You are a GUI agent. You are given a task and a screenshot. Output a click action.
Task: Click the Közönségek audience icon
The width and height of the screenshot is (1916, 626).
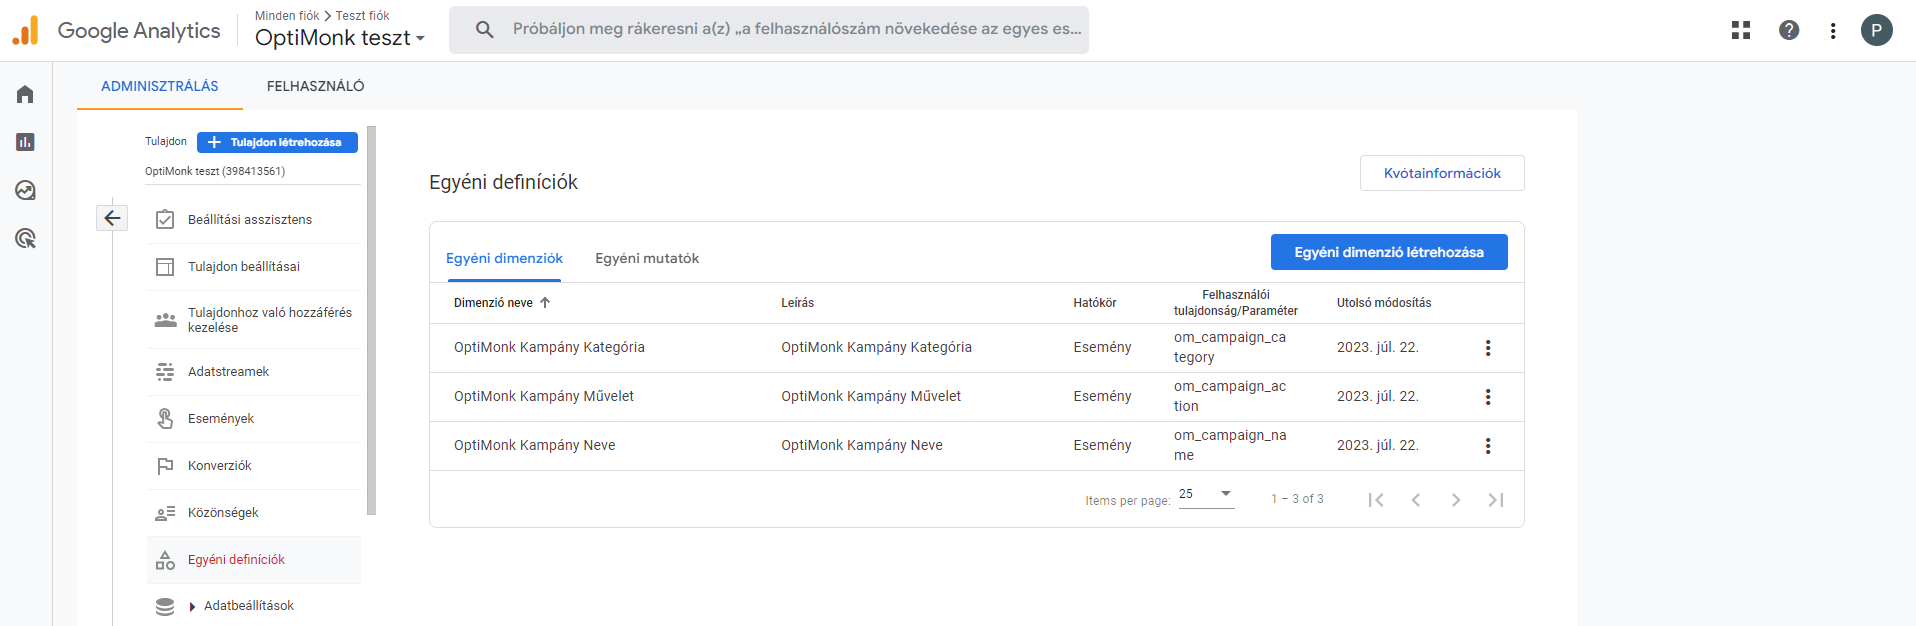tap(165, 513)
